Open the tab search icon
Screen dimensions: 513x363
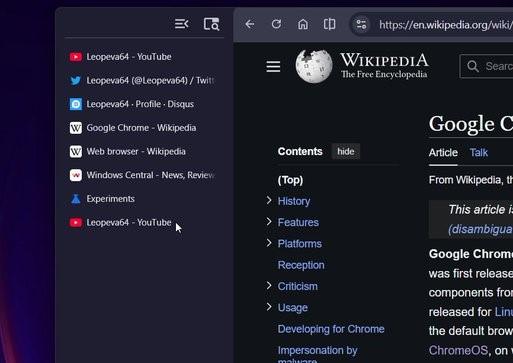coord(211,24)
